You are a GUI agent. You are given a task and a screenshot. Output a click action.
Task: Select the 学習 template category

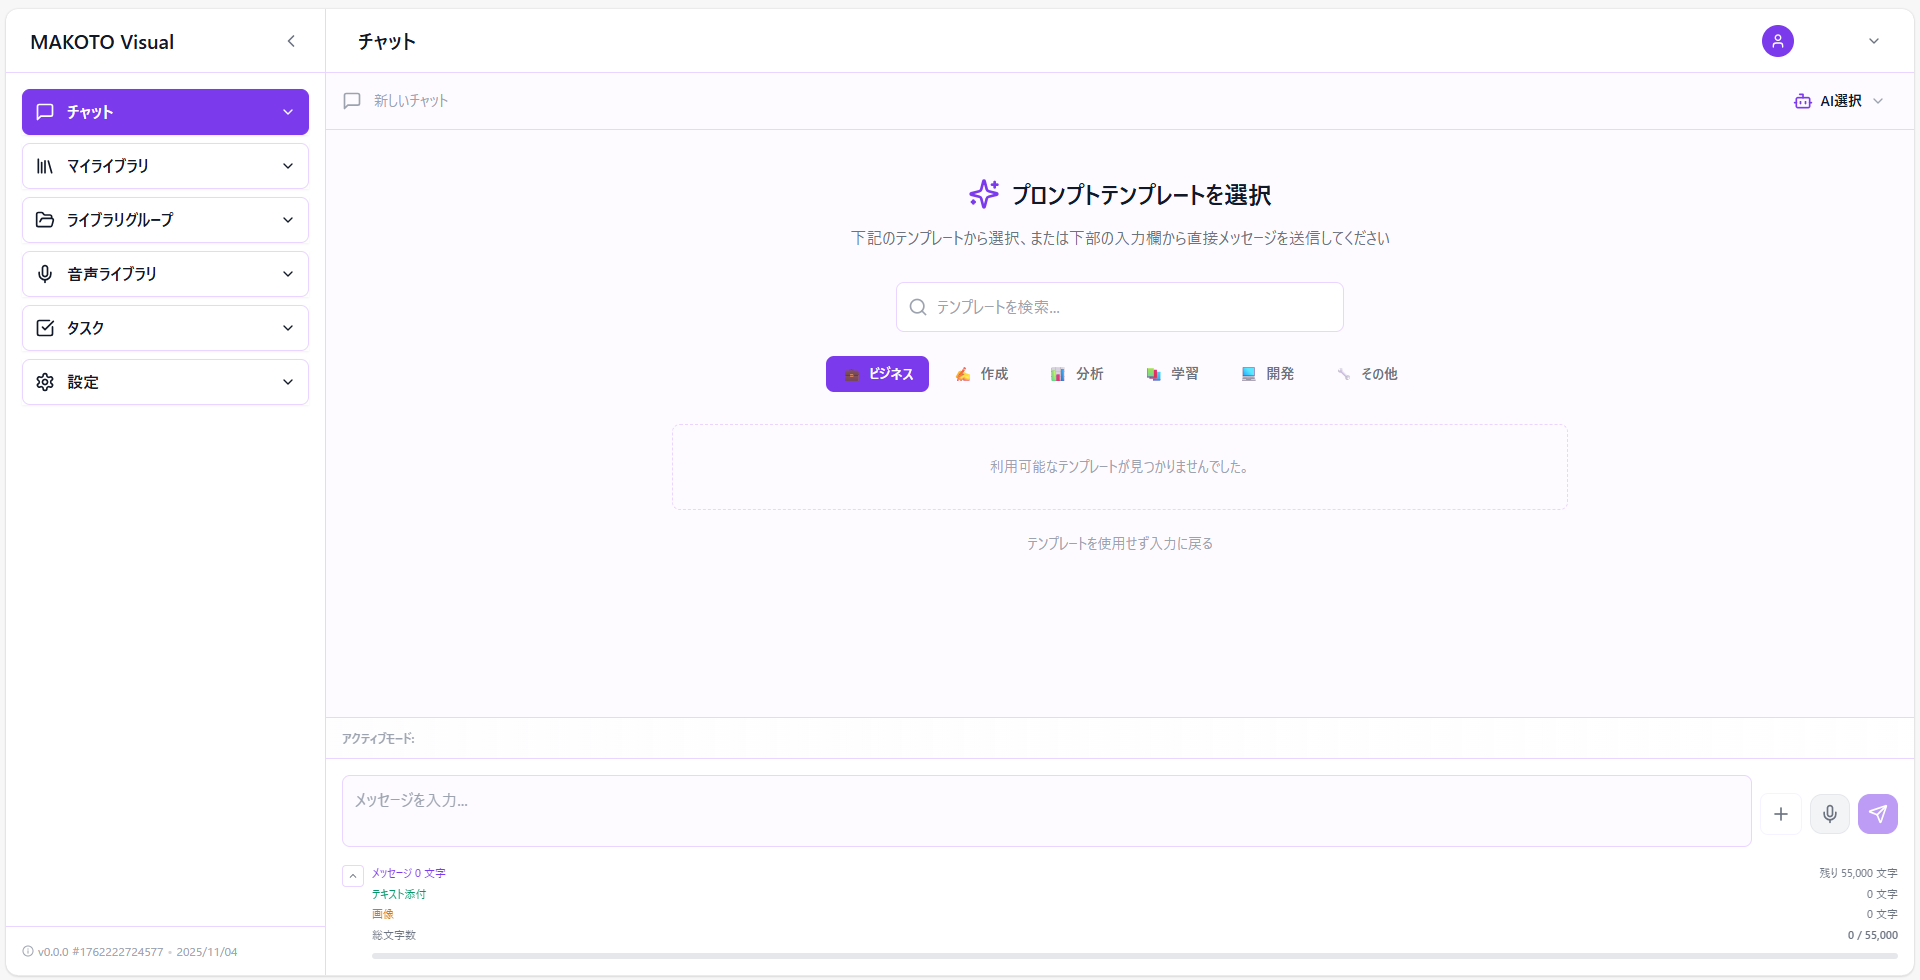coord(1173,373)
